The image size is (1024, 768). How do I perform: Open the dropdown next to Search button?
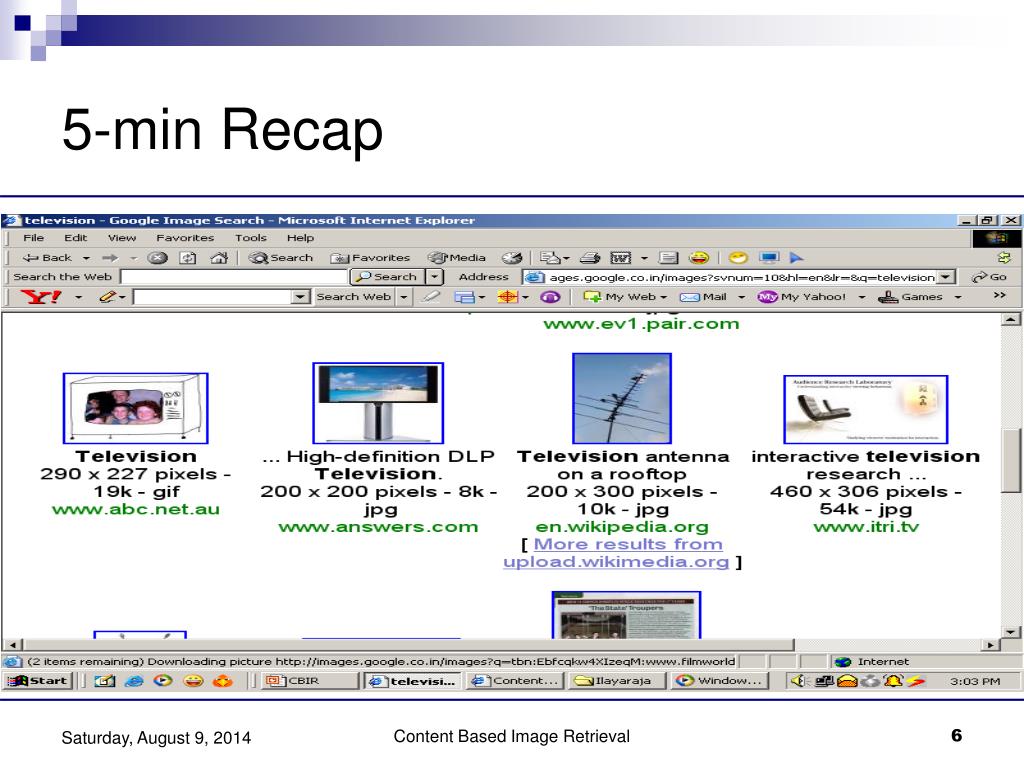pos(434,277)
